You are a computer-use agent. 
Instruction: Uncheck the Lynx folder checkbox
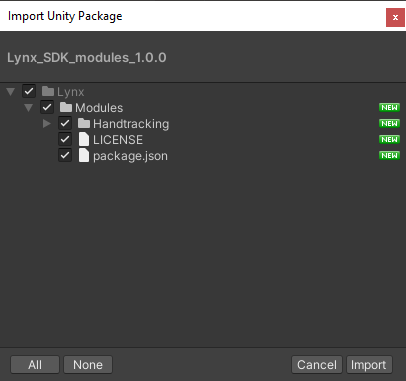[29, 91]
